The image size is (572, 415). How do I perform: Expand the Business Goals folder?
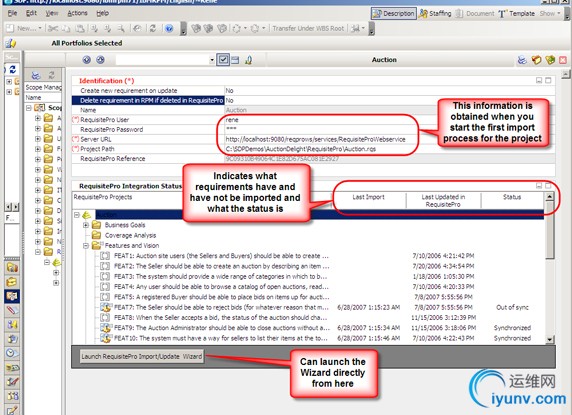tap(86, 225)
